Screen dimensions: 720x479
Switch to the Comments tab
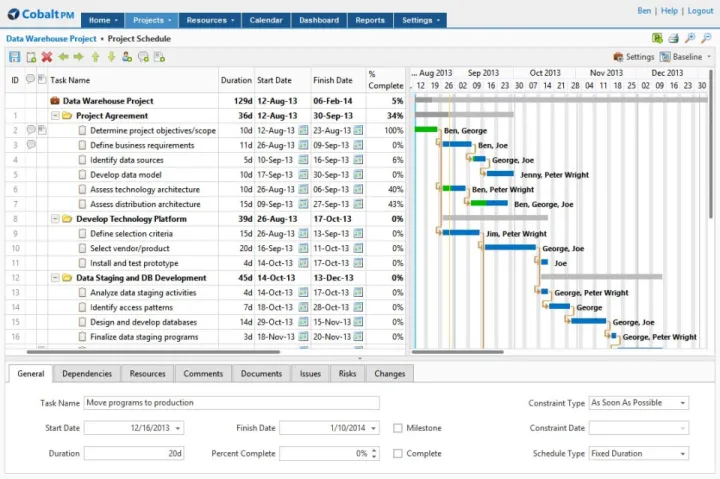(x=203, y=374)
